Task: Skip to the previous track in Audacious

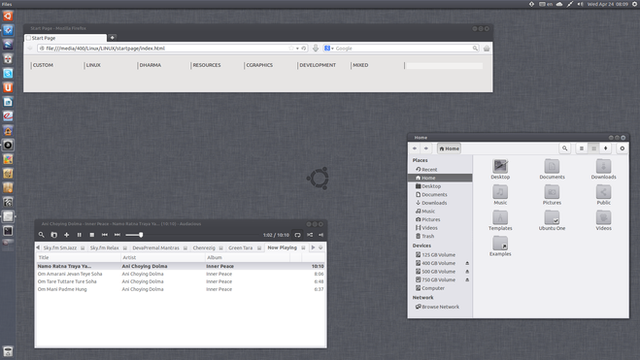Action: click(x=104, y=235)
